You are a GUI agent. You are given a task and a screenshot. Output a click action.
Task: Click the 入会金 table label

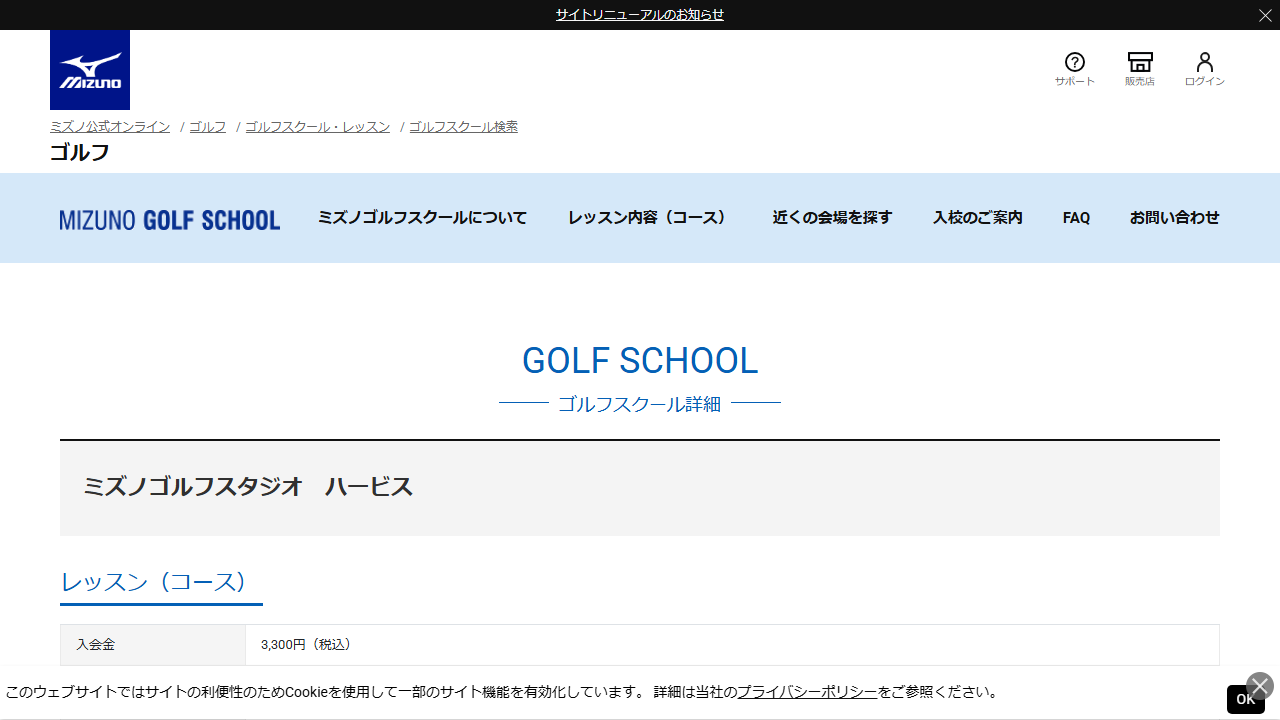[x=96, y=645]
